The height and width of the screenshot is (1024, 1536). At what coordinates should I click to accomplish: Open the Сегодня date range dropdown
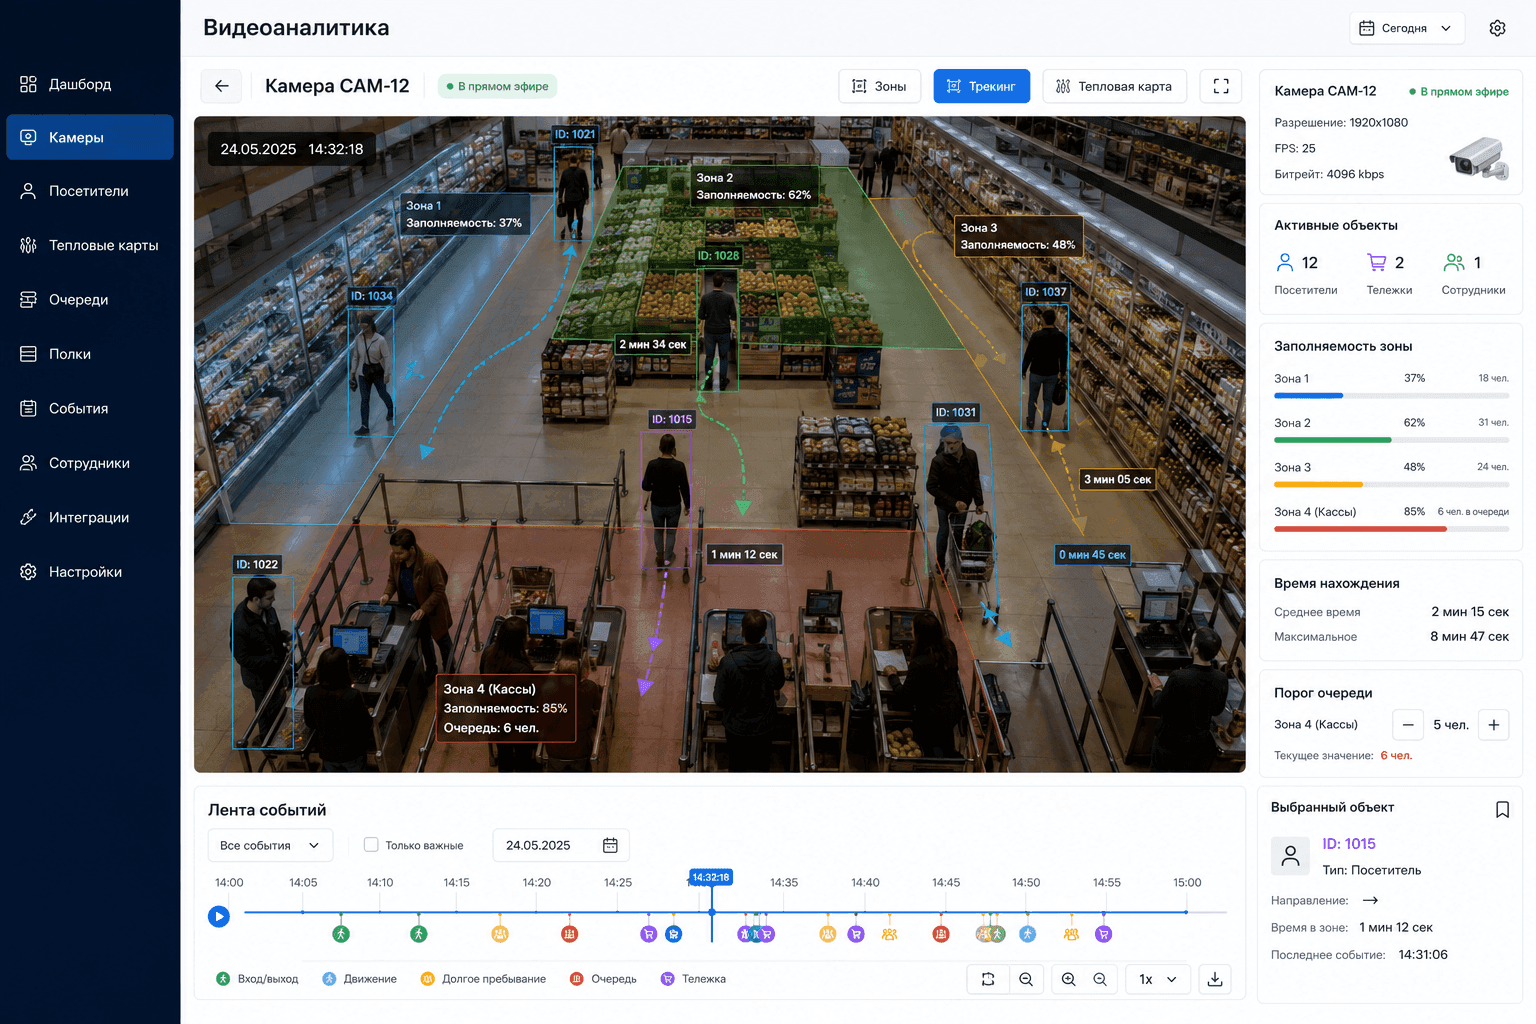point(1407,28)
